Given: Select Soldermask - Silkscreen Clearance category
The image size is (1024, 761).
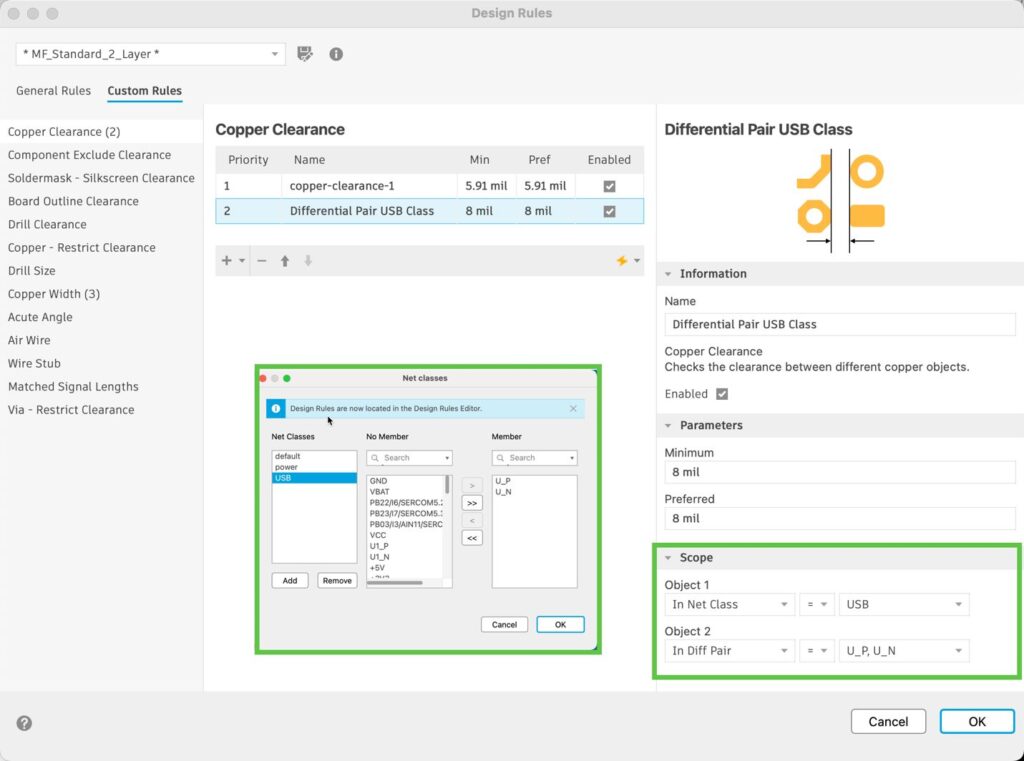Looking at the screenshot, I should tap(101, 178).
